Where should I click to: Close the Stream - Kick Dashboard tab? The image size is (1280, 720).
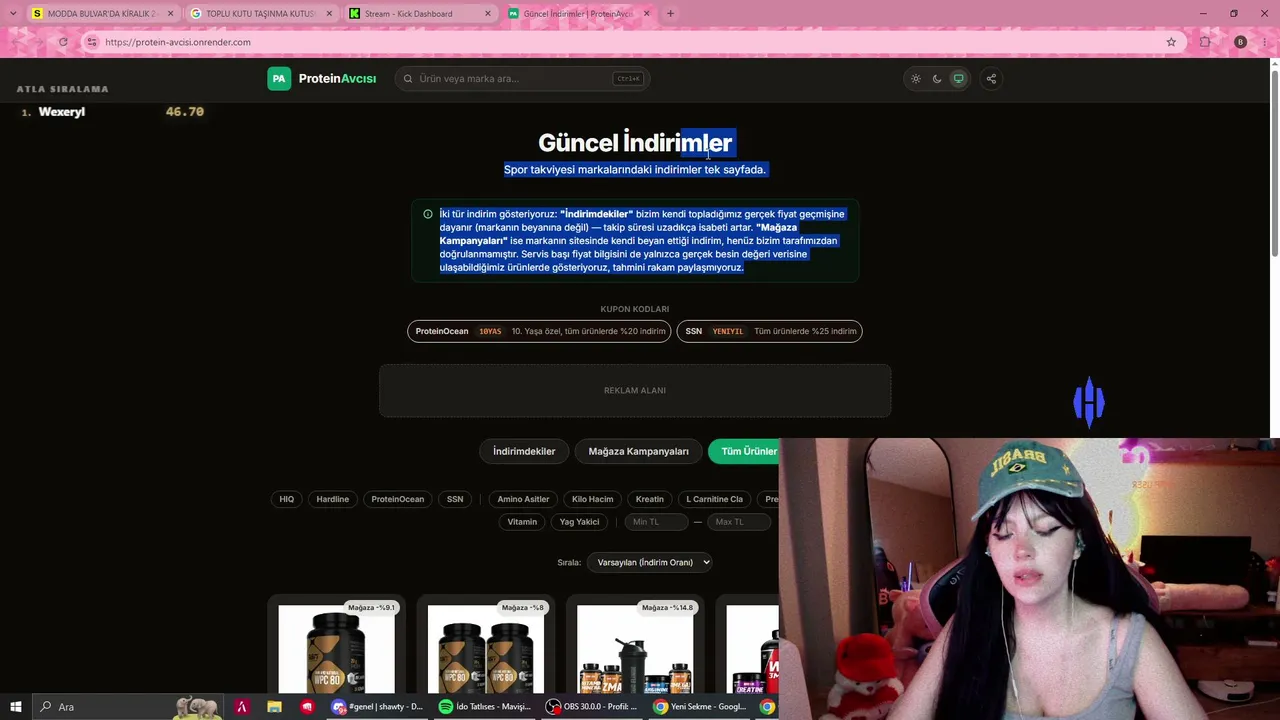[x=488, y=14]
